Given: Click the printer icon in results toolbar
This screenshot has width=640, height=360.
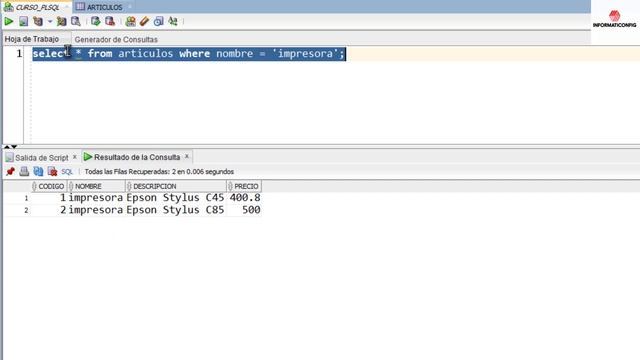Looking at the screenshot, I should pyautogui.click(x=24, y=171).
